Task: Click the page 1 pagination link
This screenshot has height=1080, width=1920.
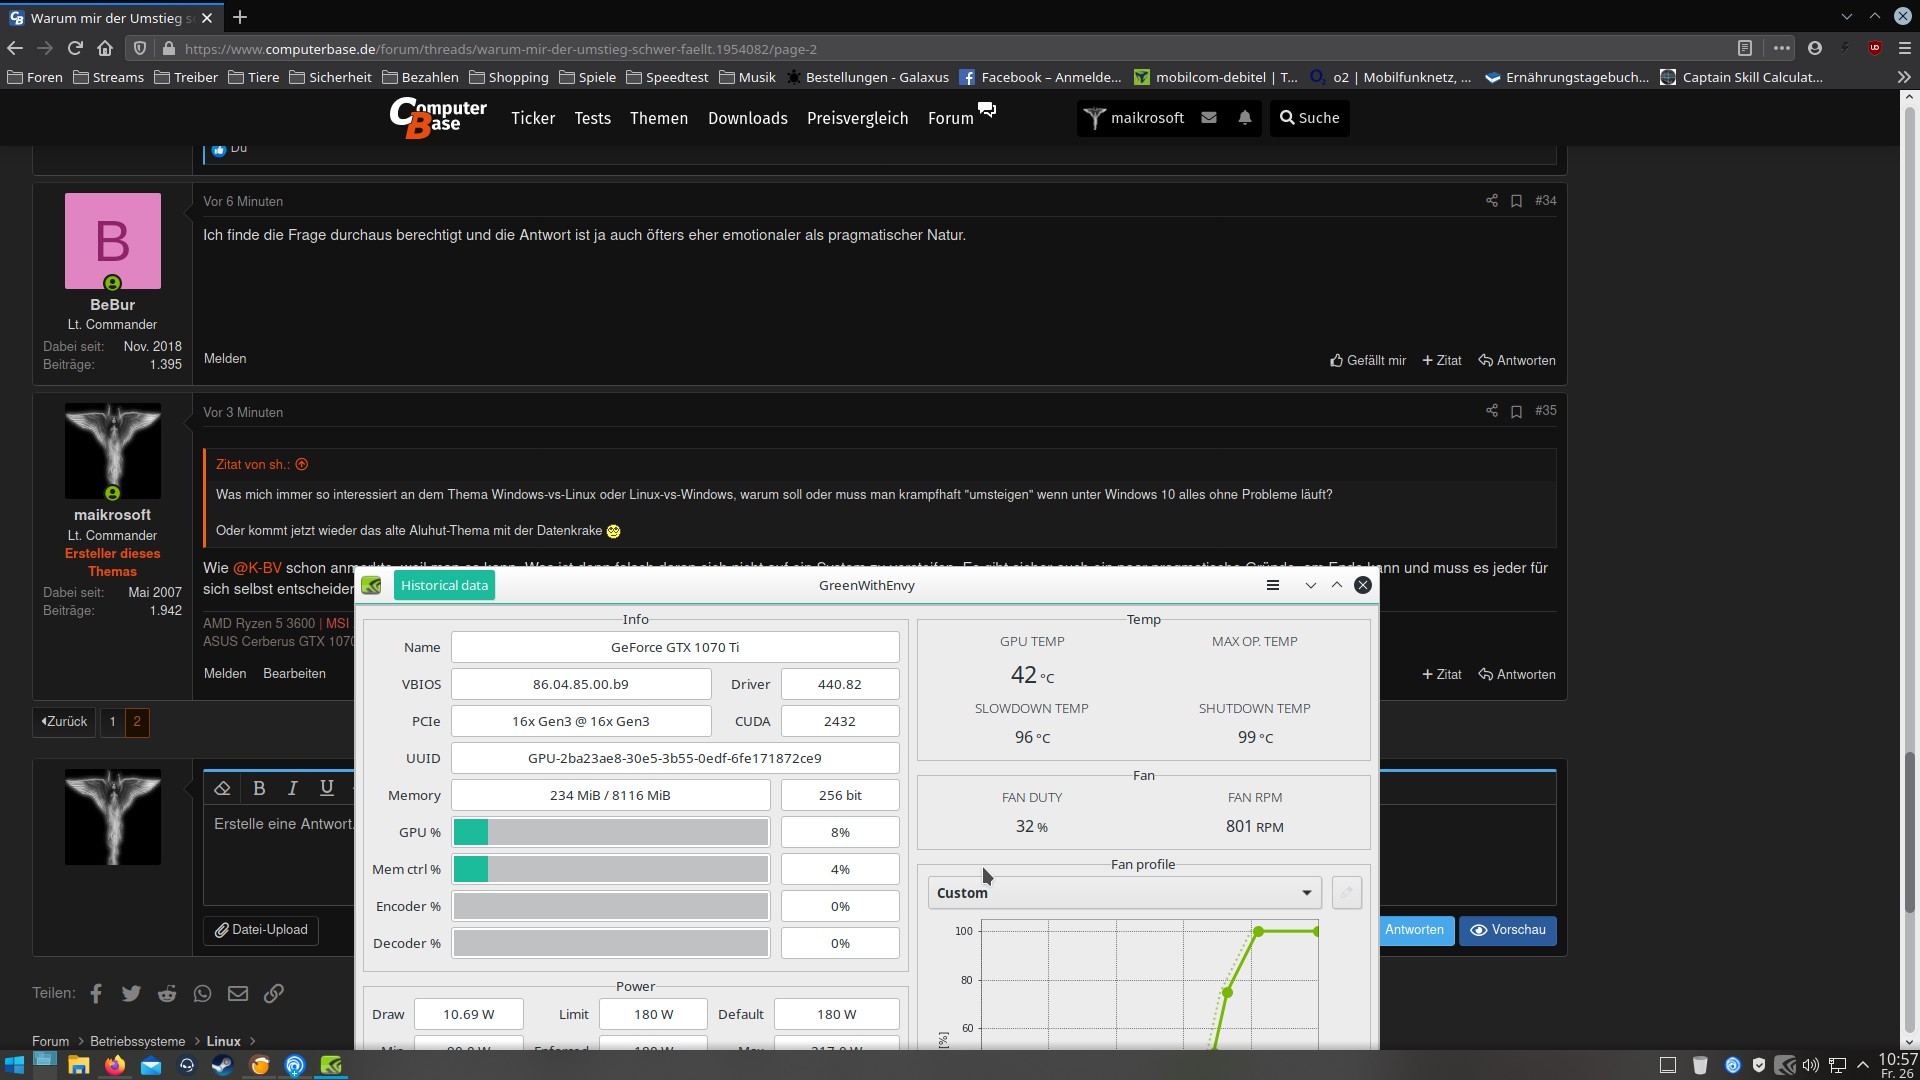Action: pyautogui.click(x=112, y=722)
